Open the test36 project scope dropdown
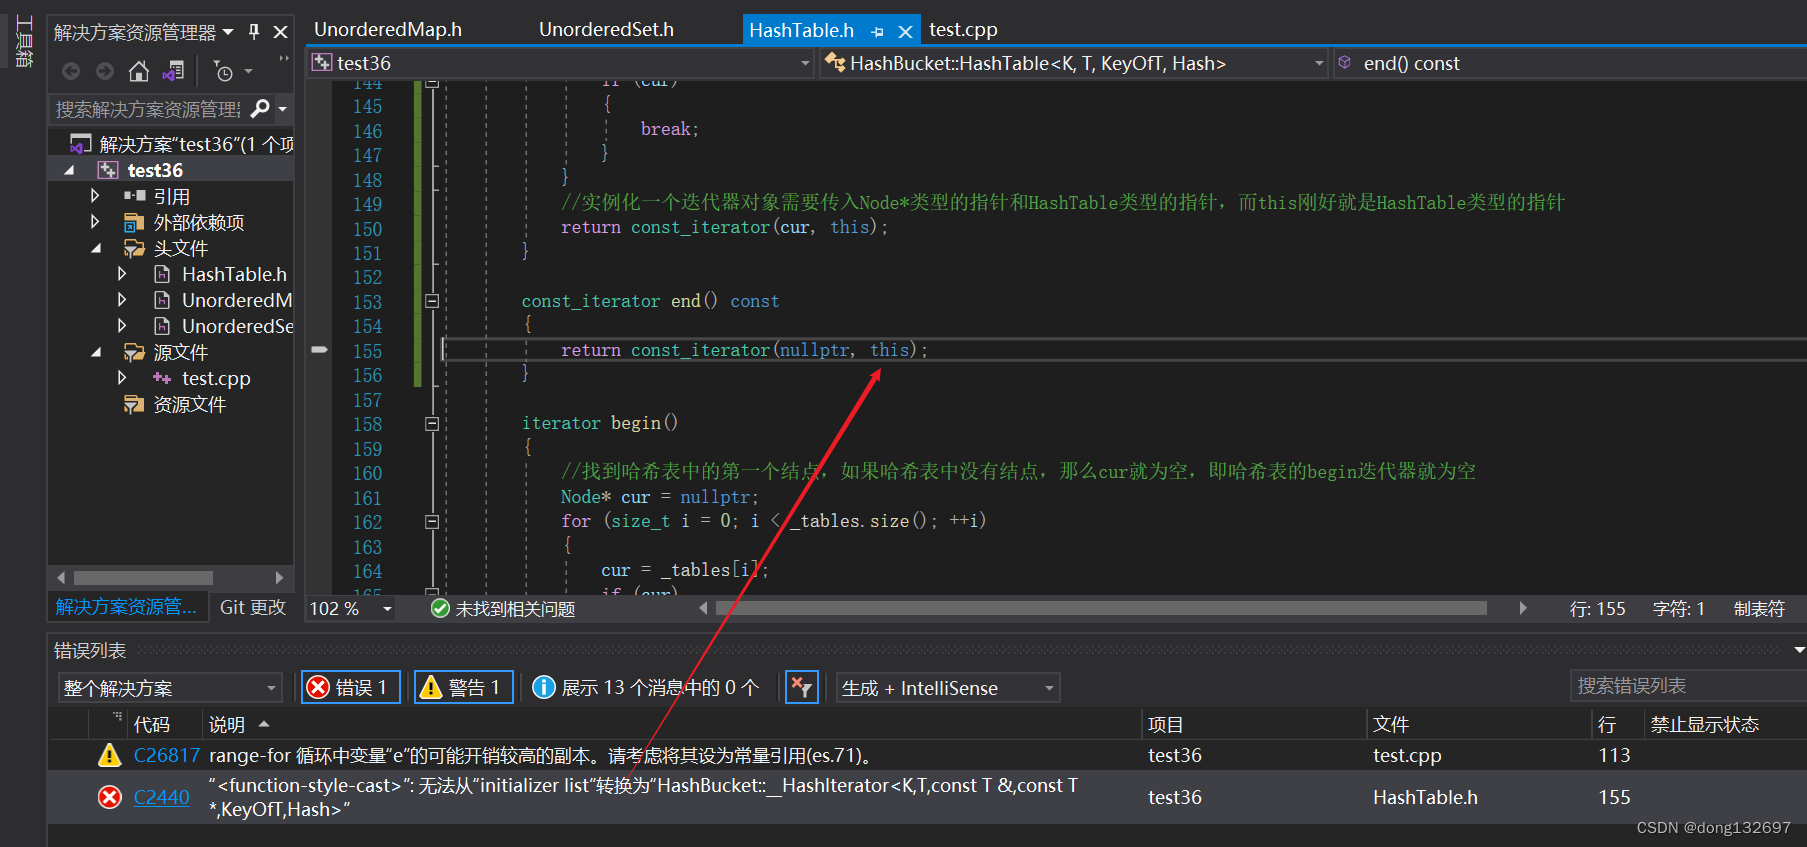 tap(805, 63)
